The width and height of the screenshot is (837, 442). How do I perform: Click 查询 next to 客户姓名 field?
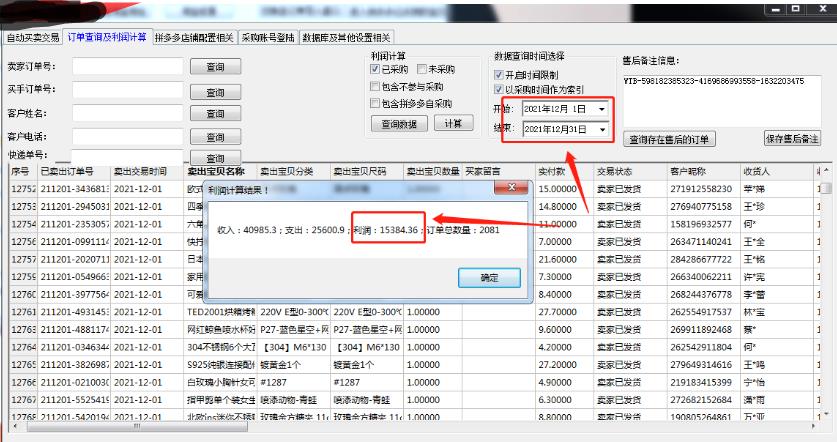[x=214, y=113]
